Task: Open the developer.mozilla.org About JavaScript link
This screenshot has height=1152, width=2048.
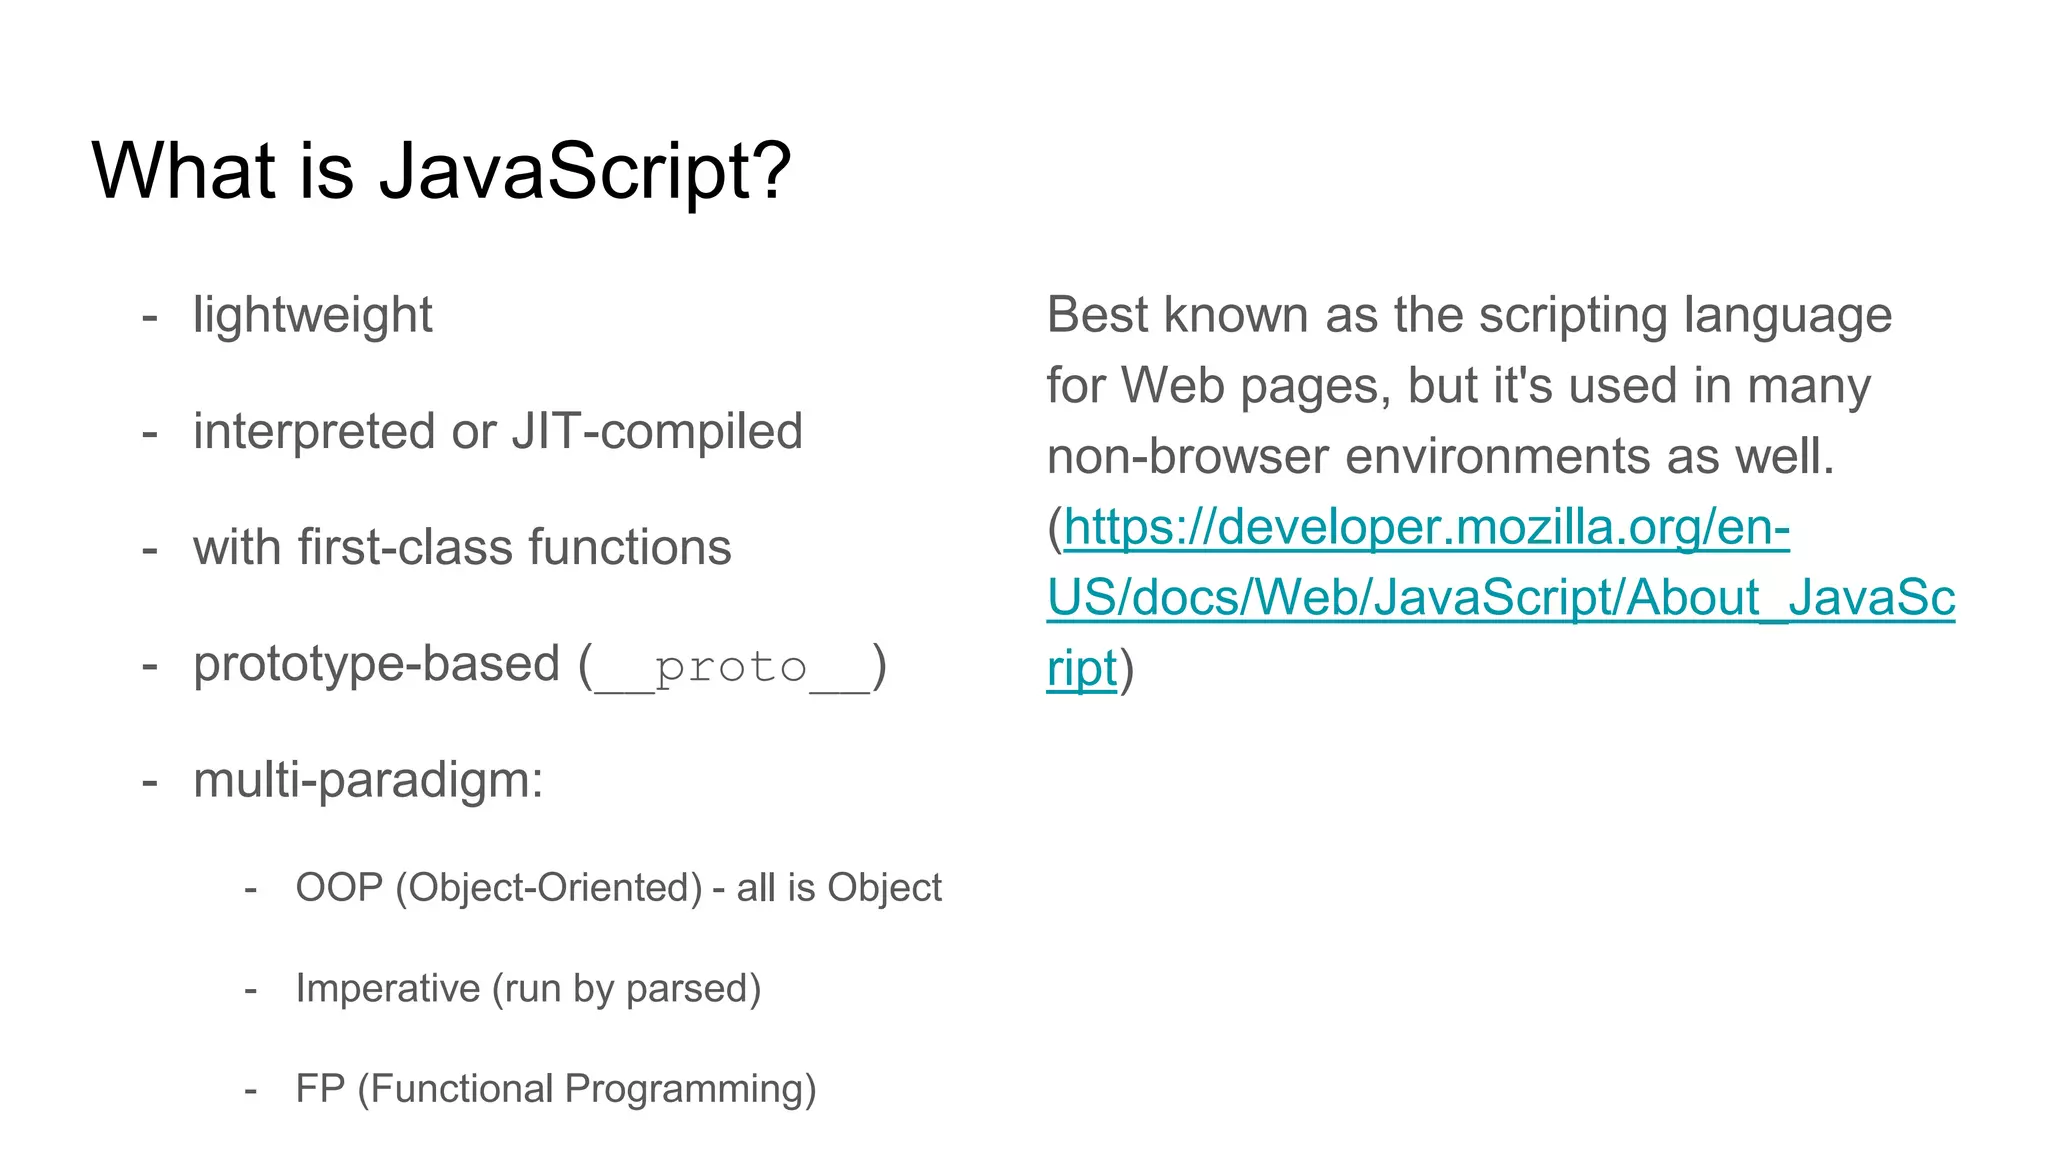Action: point(1500,597)
